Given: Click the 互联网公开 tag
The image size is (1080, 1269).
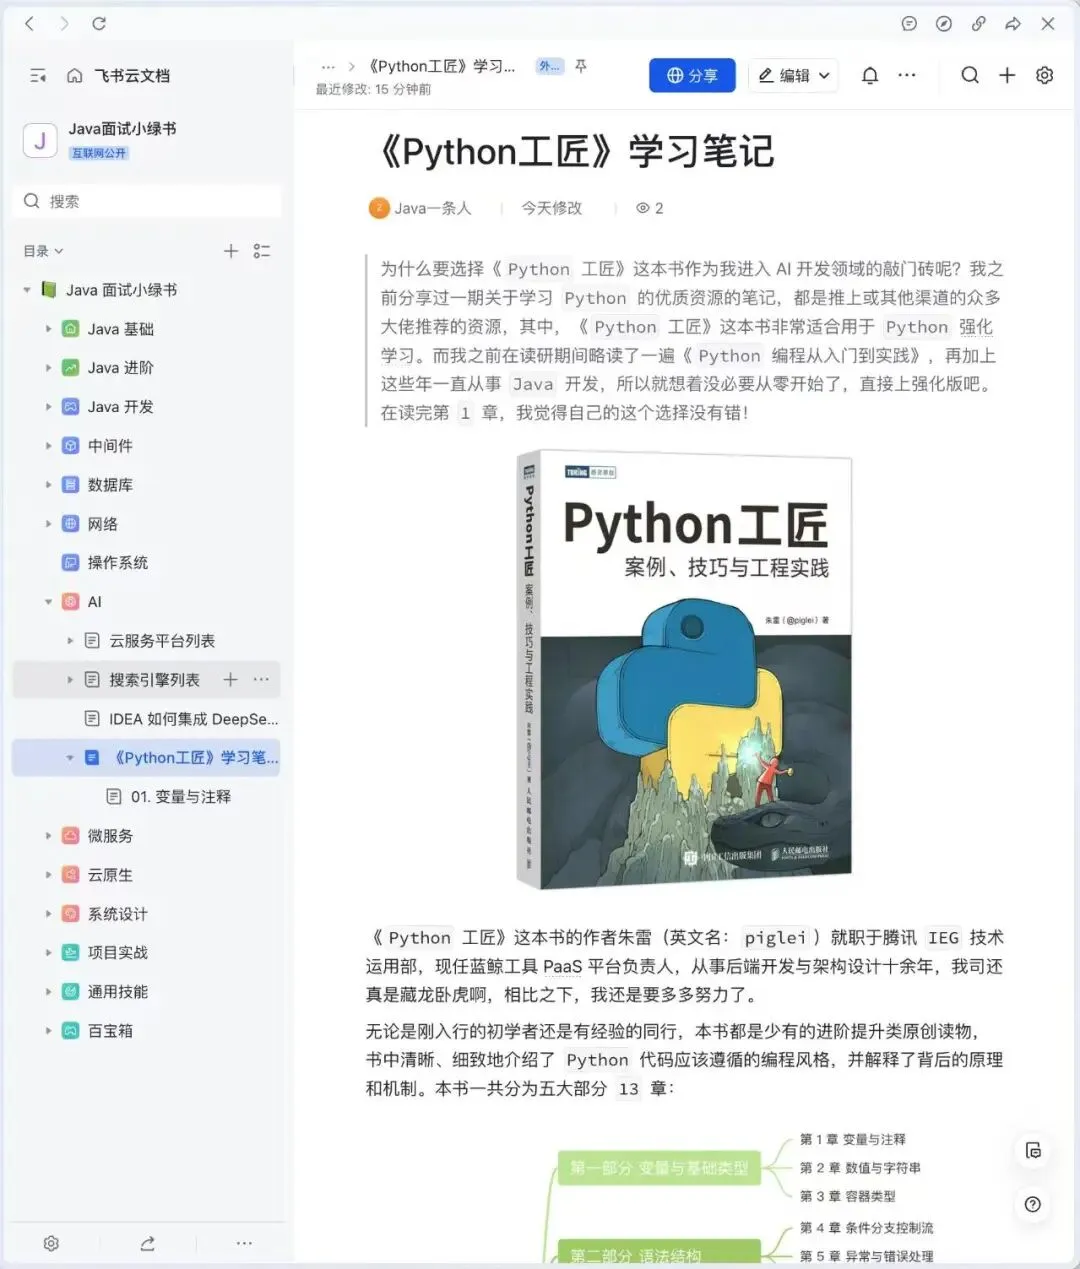Looking at the screenshot, I should 99,153.
